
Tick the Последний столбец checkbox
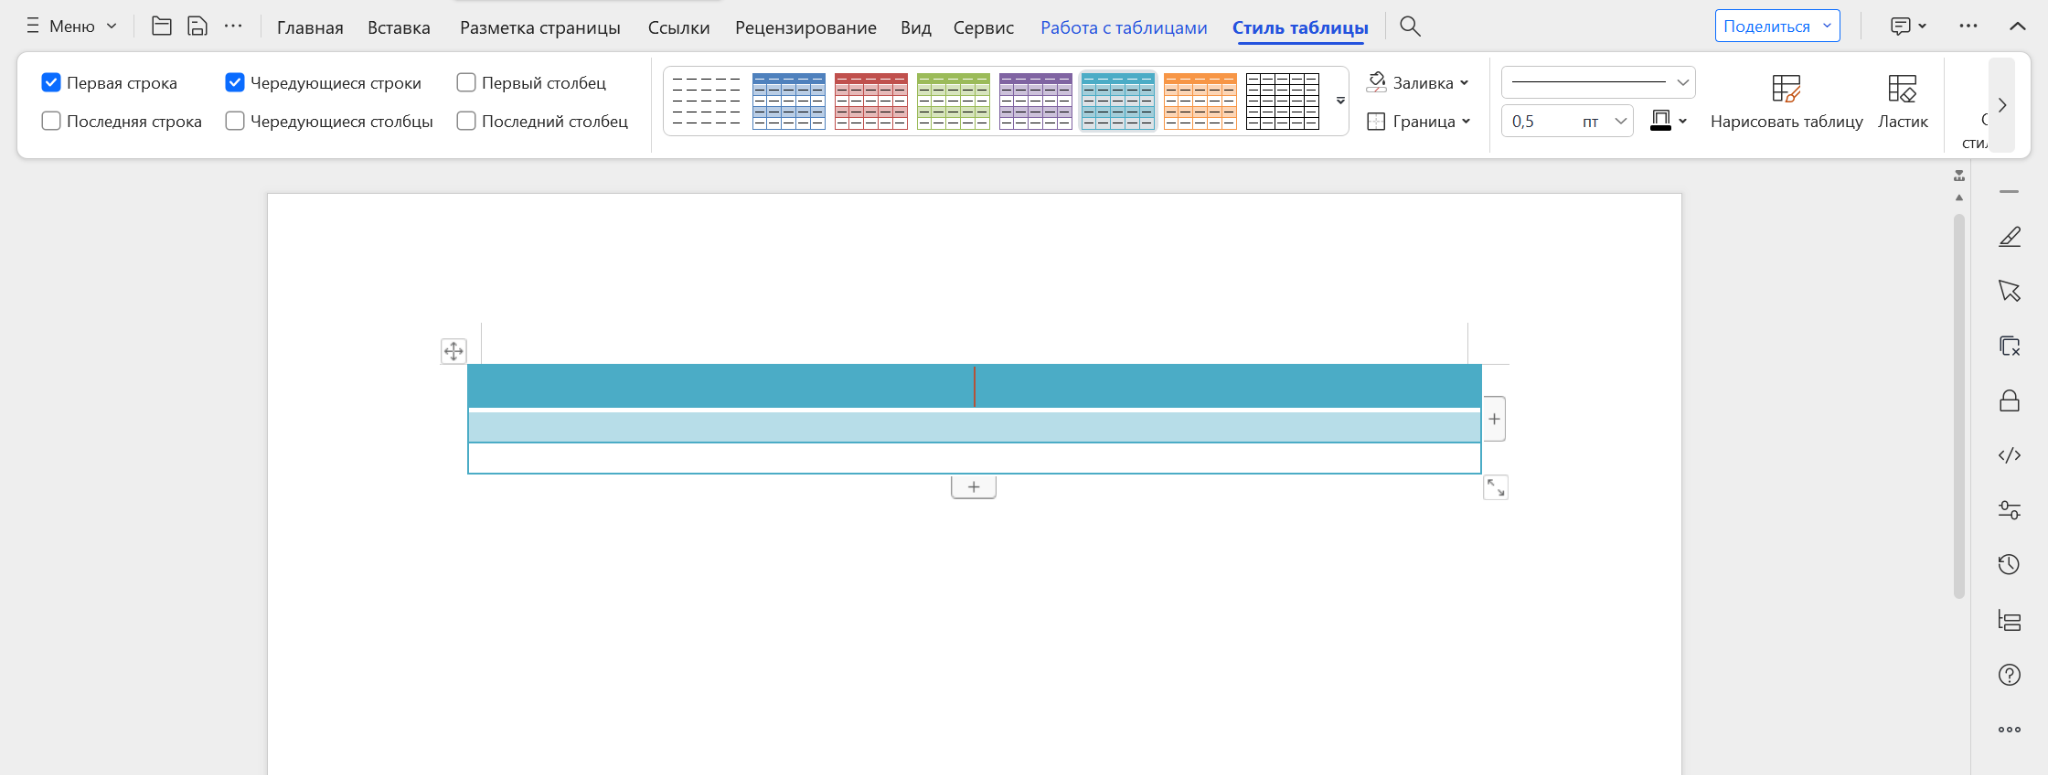click(466, 121)
